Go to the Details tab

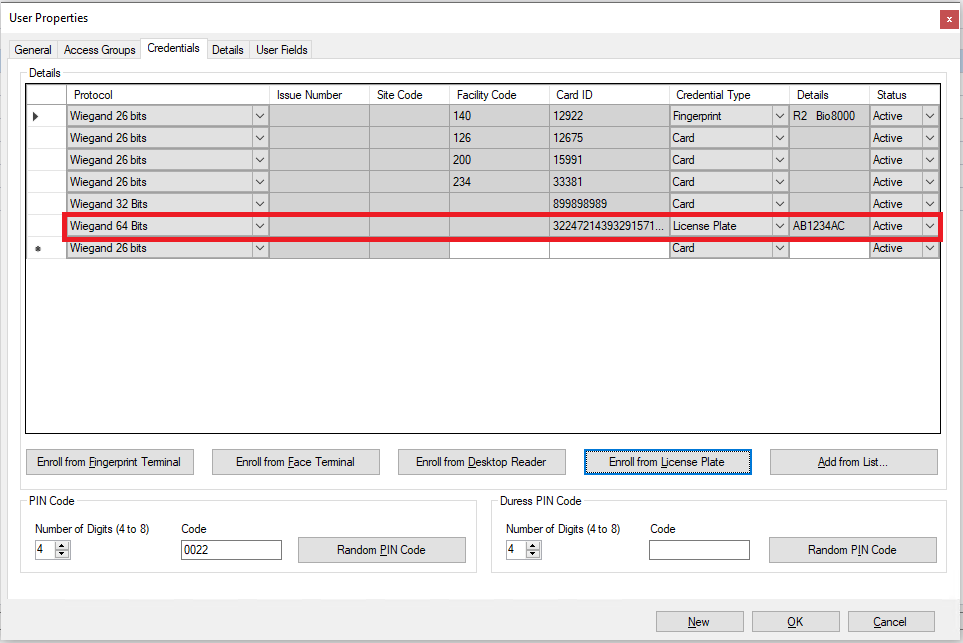click(228, 50)
